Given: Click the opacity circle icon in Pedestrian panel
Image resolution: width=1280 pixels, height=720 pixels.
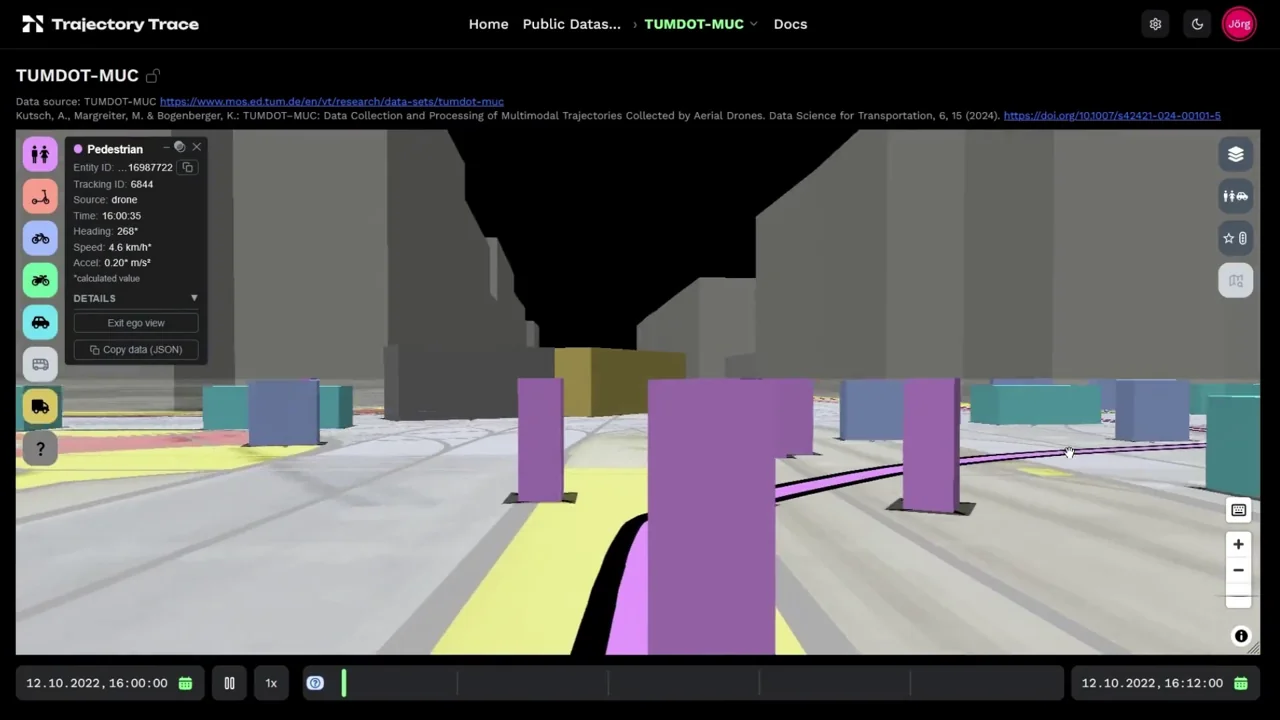Looking at the screenshot, I should [x=180, y=147].
